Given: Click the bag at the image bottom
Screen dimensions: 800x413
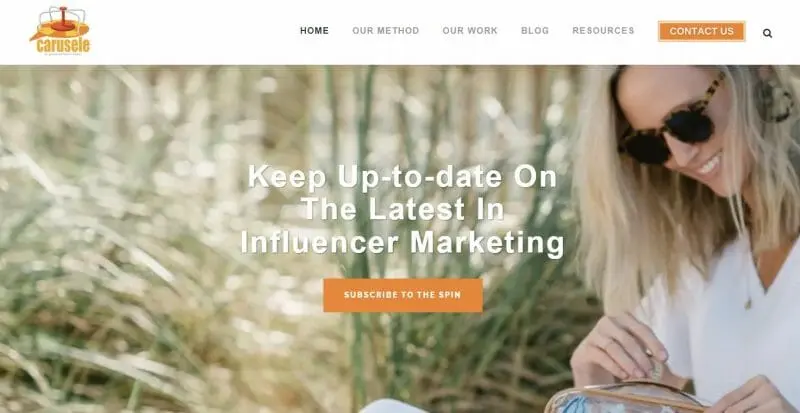Looking at the screenshot, I should tap(623, 399).
